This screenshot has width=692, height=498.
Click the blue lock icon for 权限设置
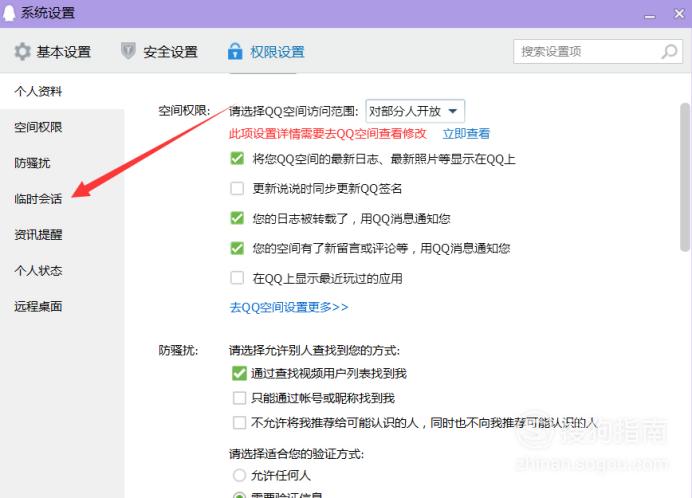[235, 51]
